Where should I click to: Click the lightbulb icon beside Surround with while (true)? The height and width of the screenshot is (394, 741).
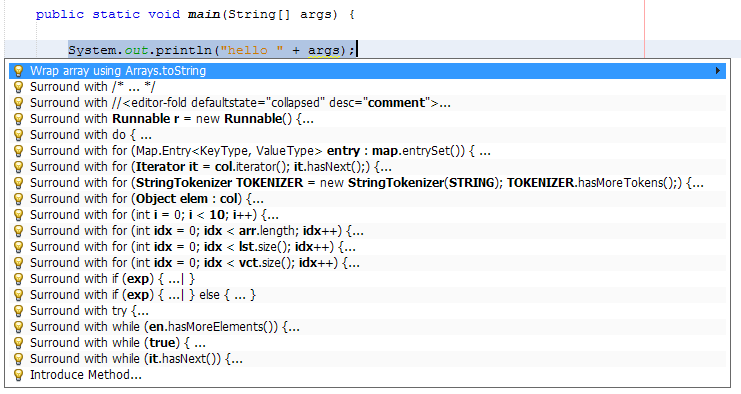(x=18, y=343)
